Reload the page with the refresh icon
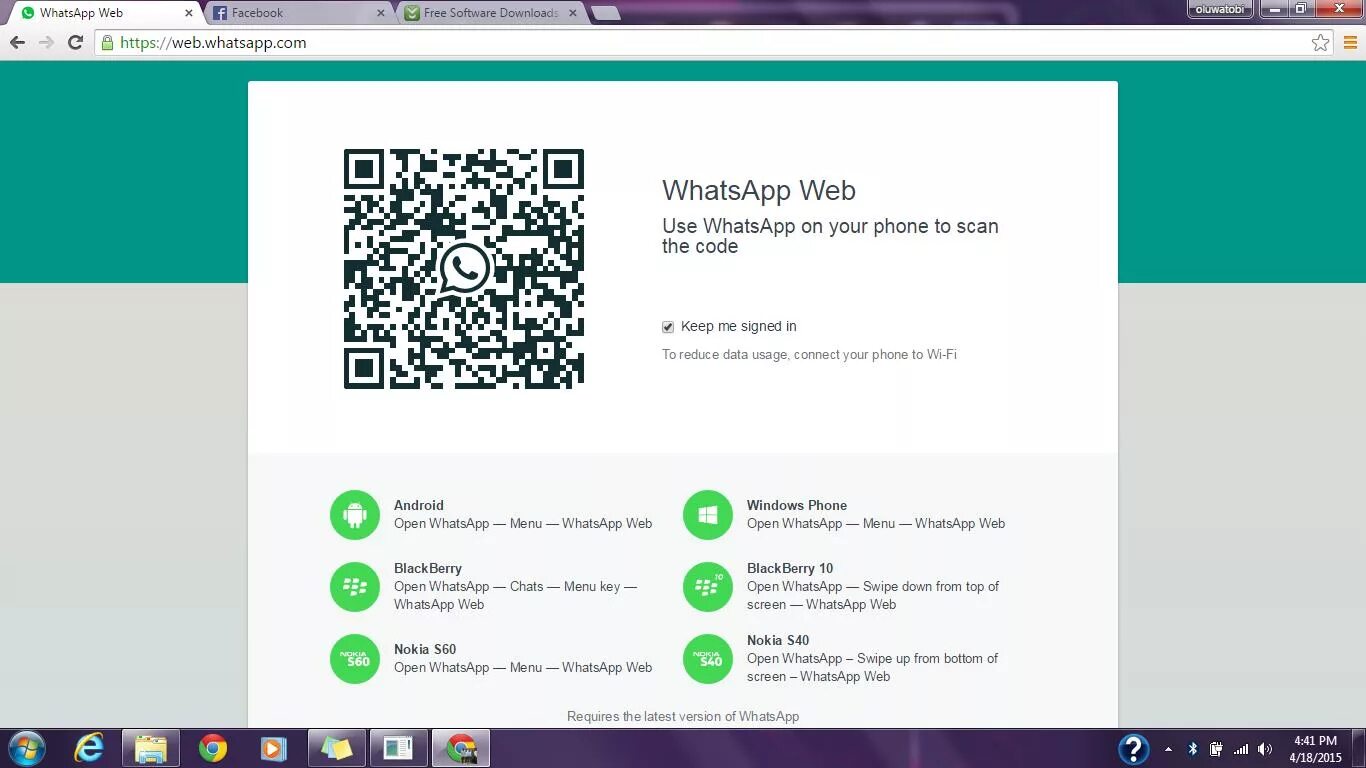The image size is (1366, 768). coord(75,42)
